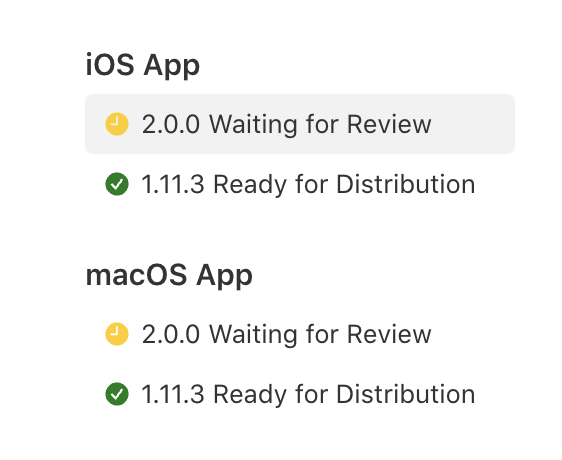Click the macOS App section heading
This screenshot has width=562, height=460.
169,276
